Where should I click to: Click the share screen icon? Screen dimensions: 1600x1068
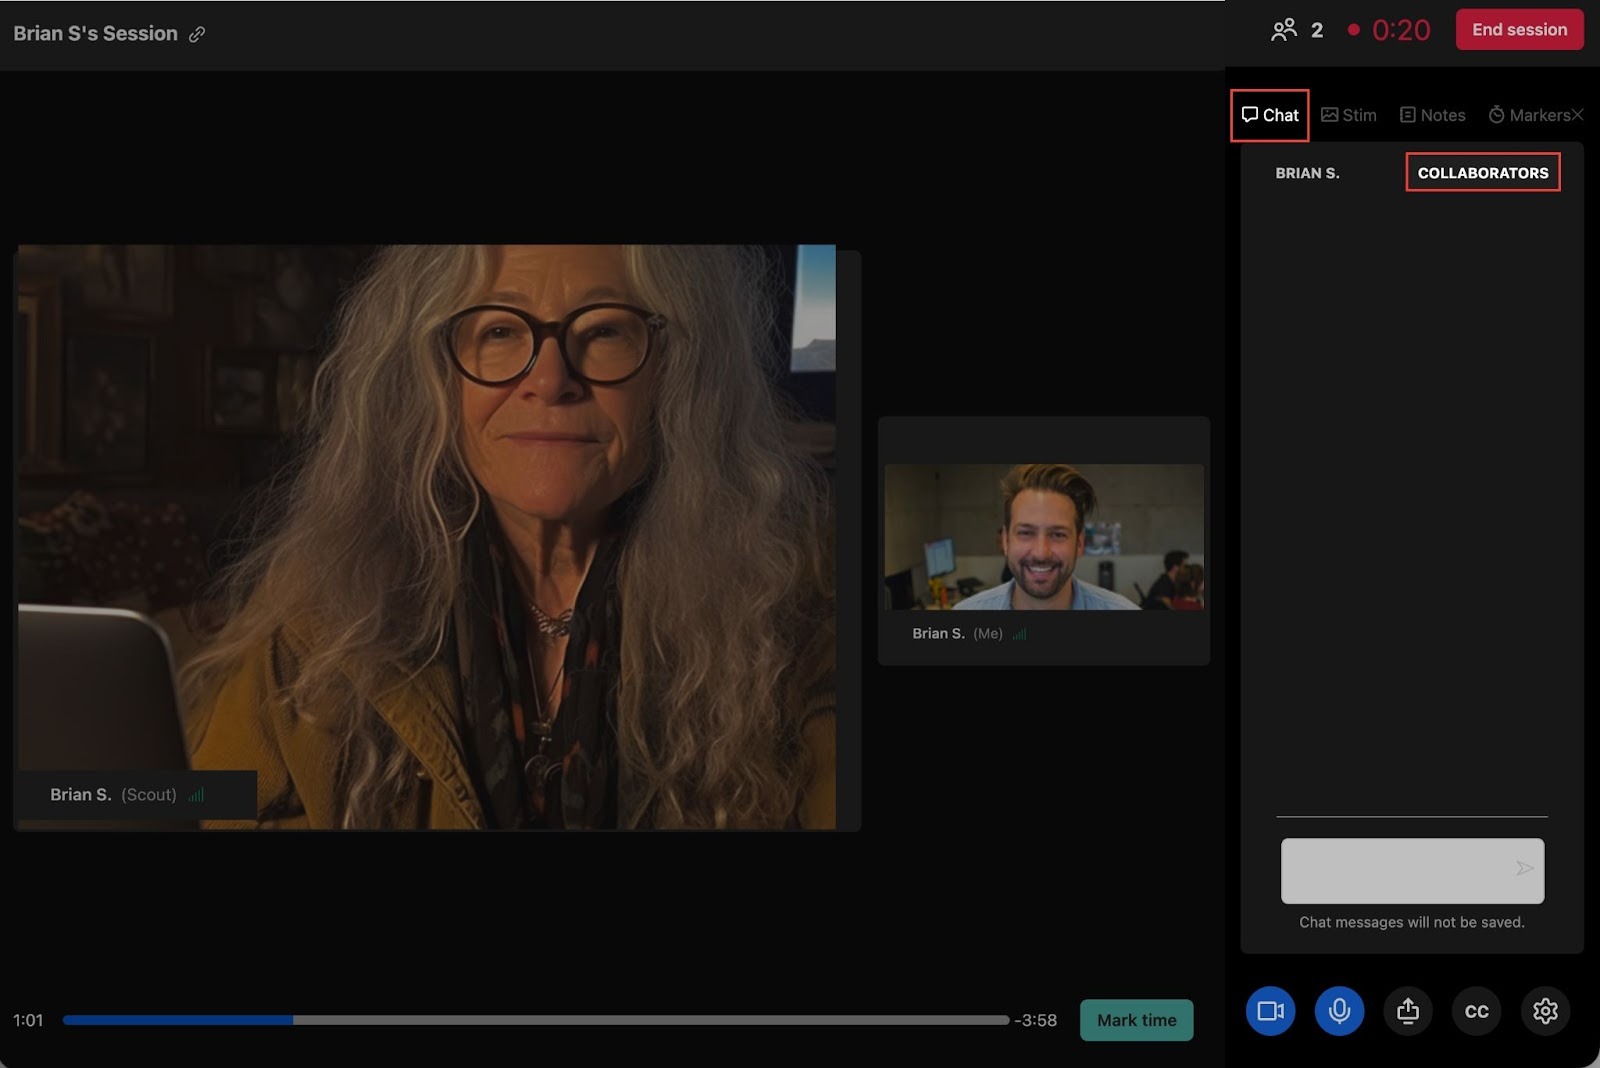pyautogui.click(x=1408, y=1011)
